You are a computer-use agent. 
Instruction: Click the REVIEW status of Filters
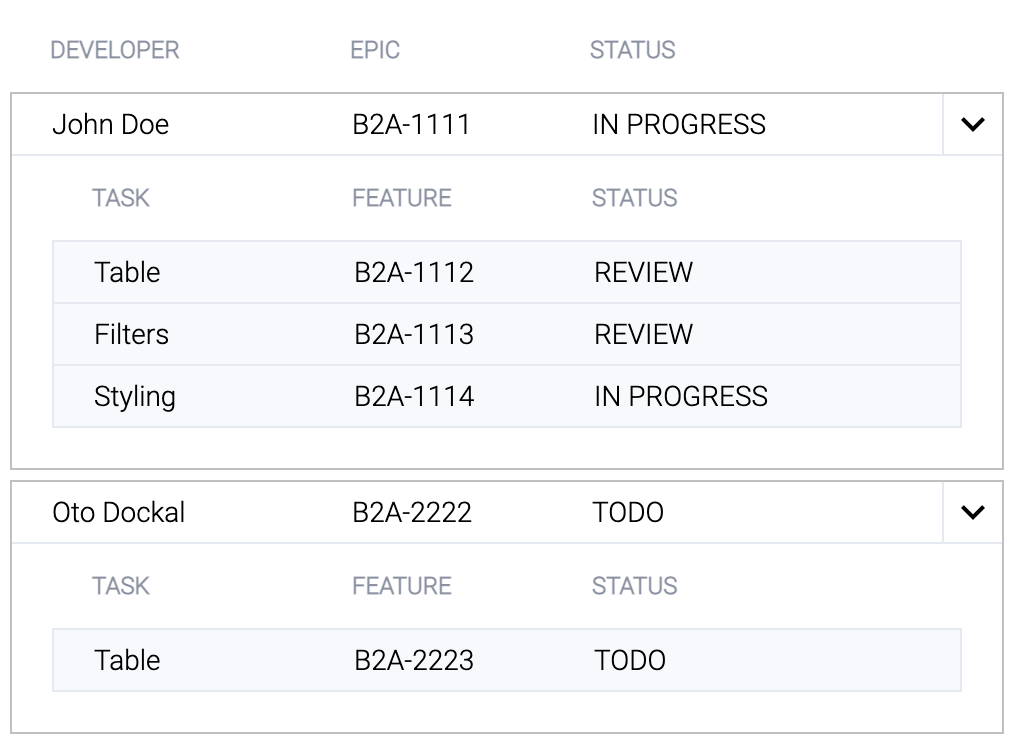tap(643, 334)
